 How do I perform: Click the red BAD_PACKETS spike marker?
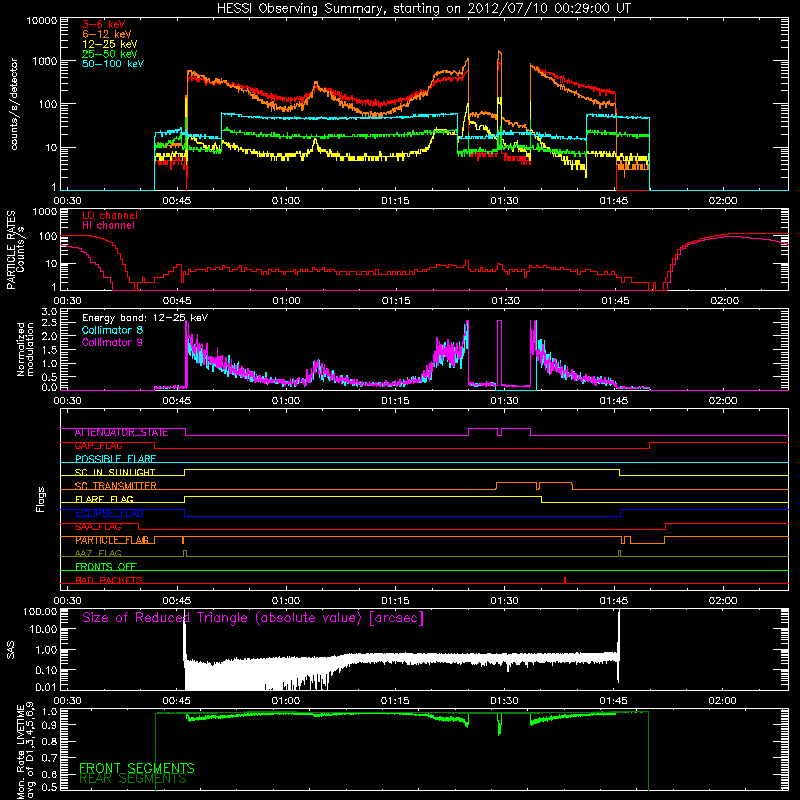[565, 580]
